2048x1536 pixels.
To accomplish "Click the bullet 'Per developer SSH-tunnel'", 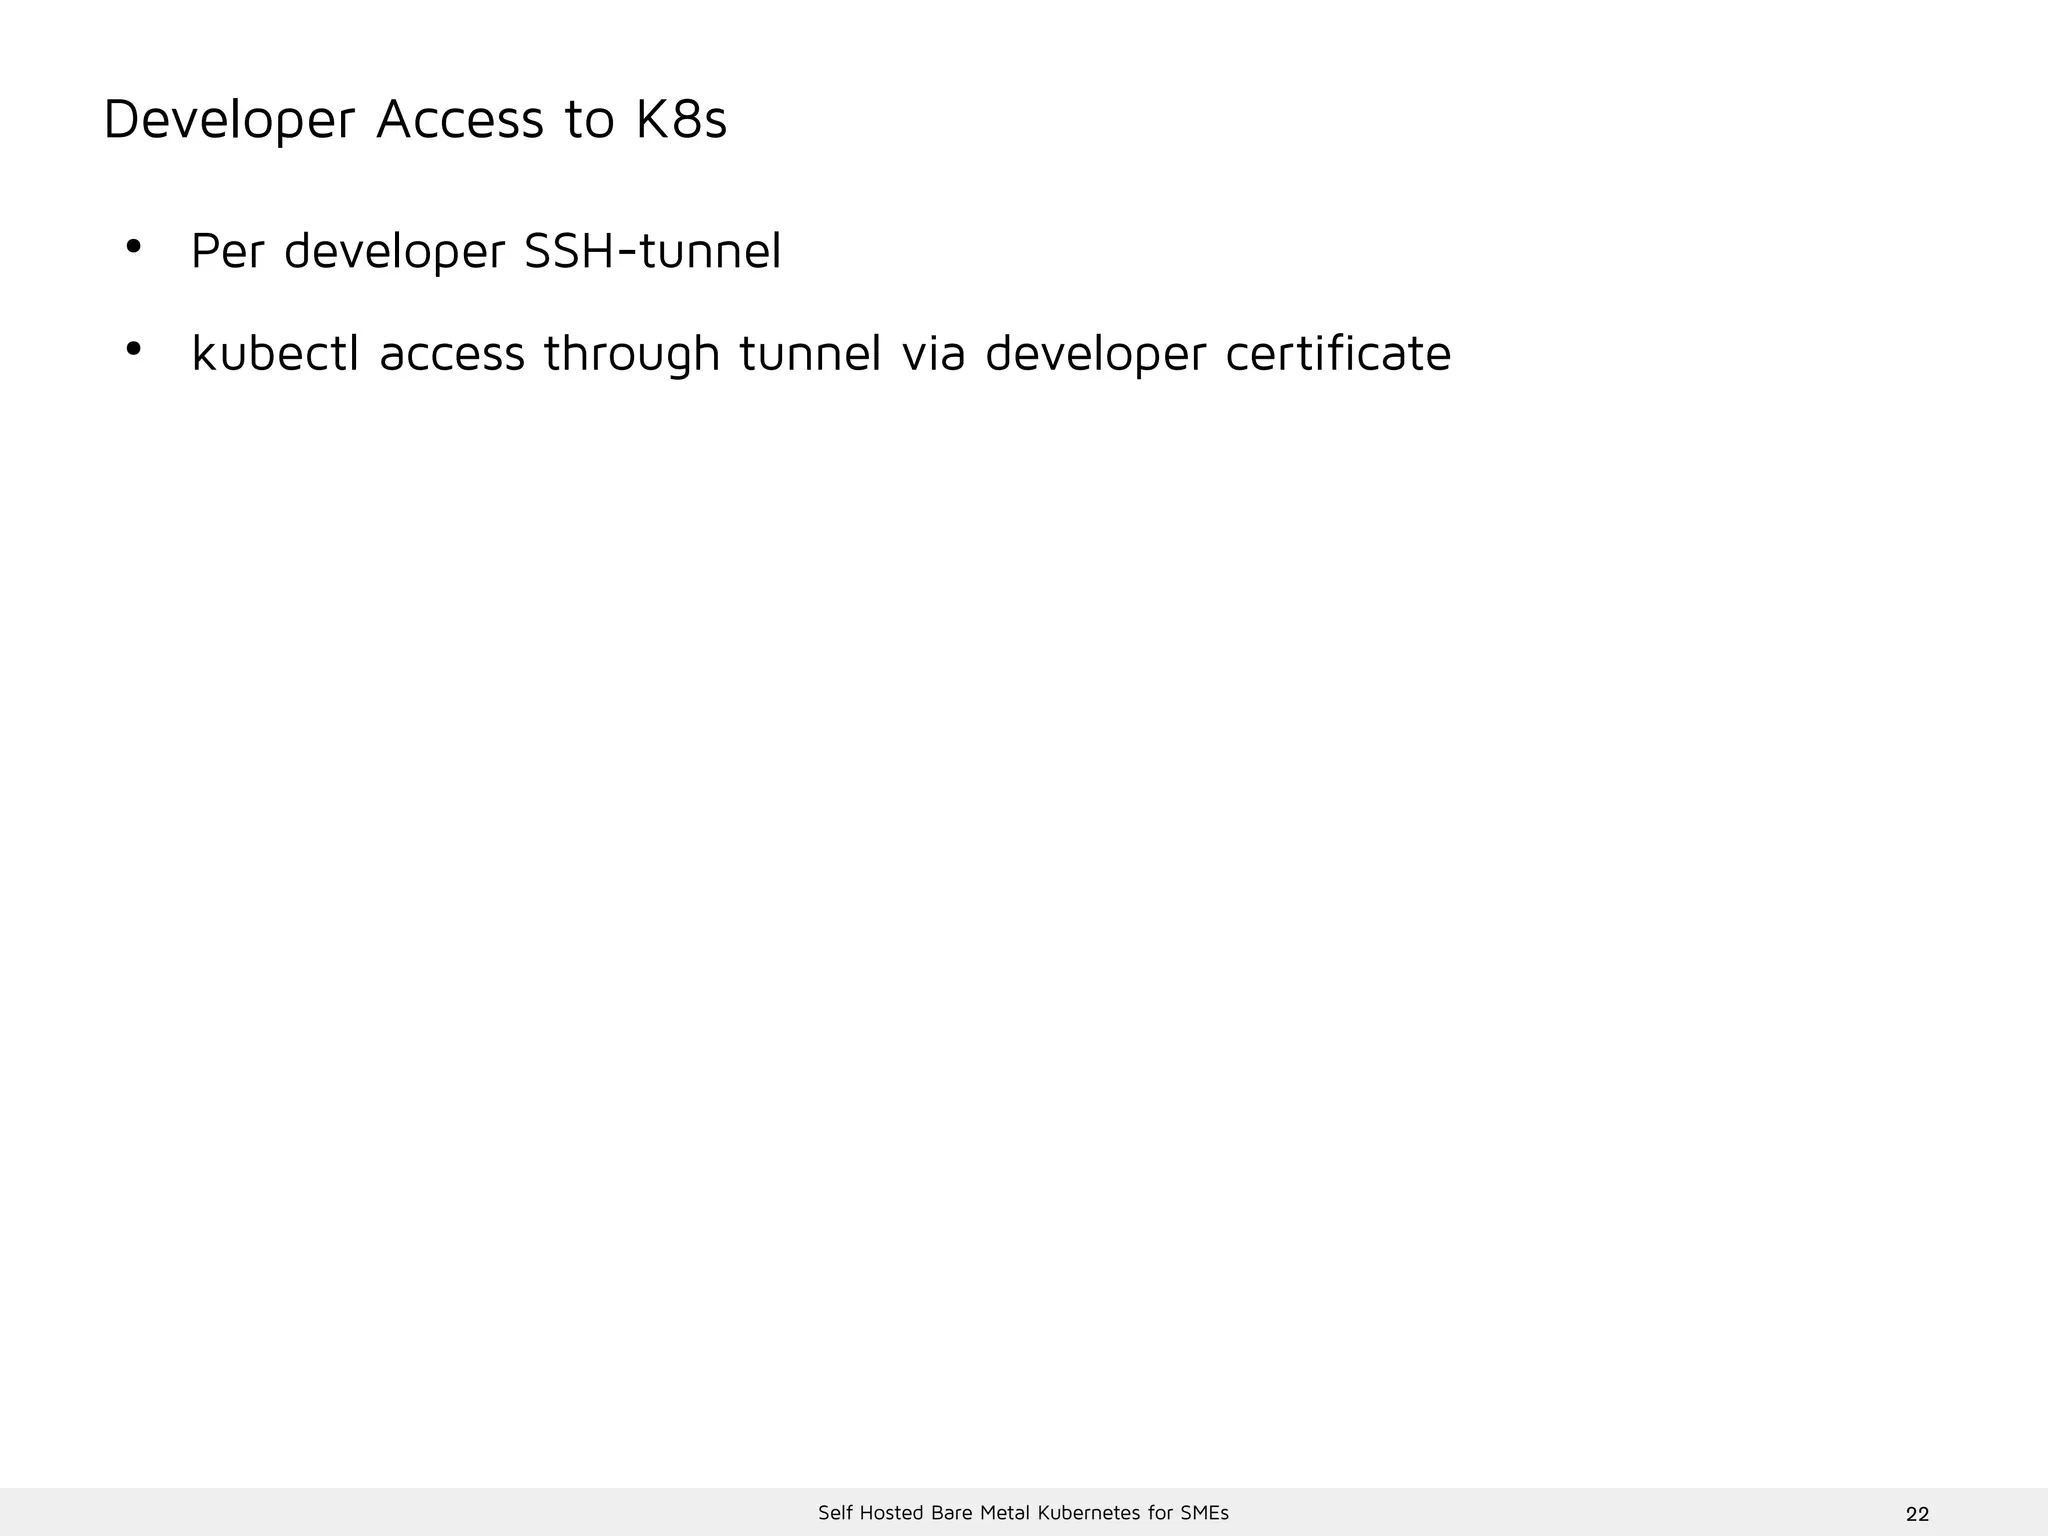I will [486, 251].
